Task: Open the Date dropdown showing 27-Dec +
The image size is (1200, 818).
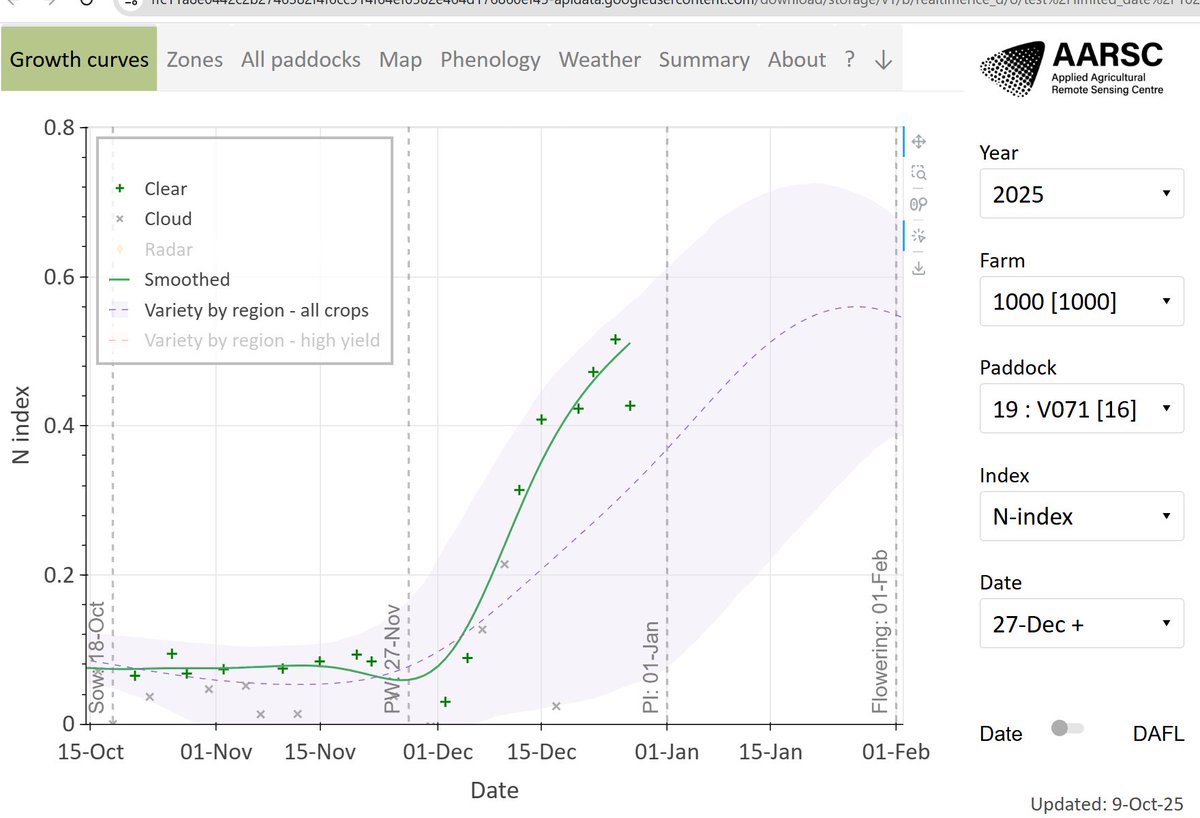Action: click(x=1082, y=623)
